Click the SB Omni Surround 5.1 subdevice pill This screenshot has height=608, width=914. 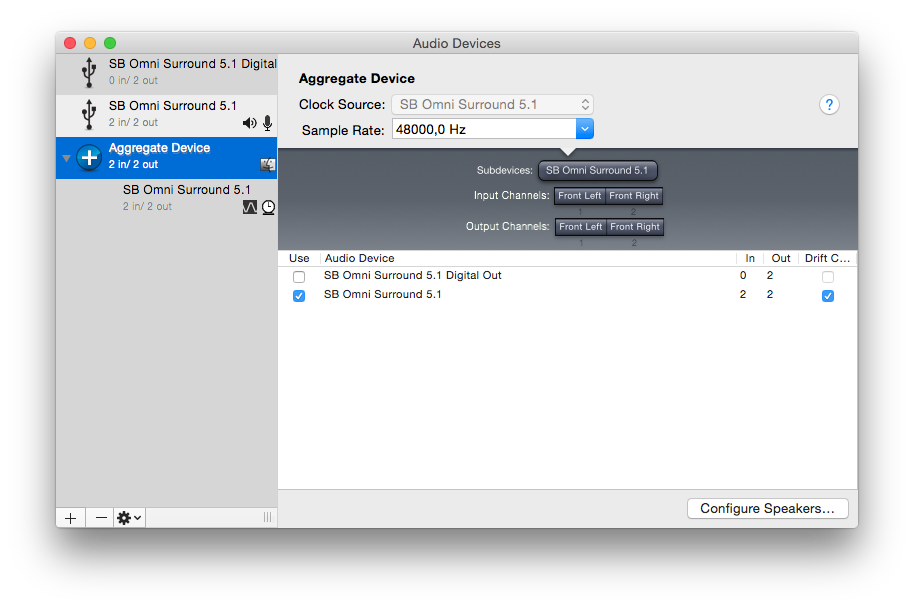click(x=597, y=170)
